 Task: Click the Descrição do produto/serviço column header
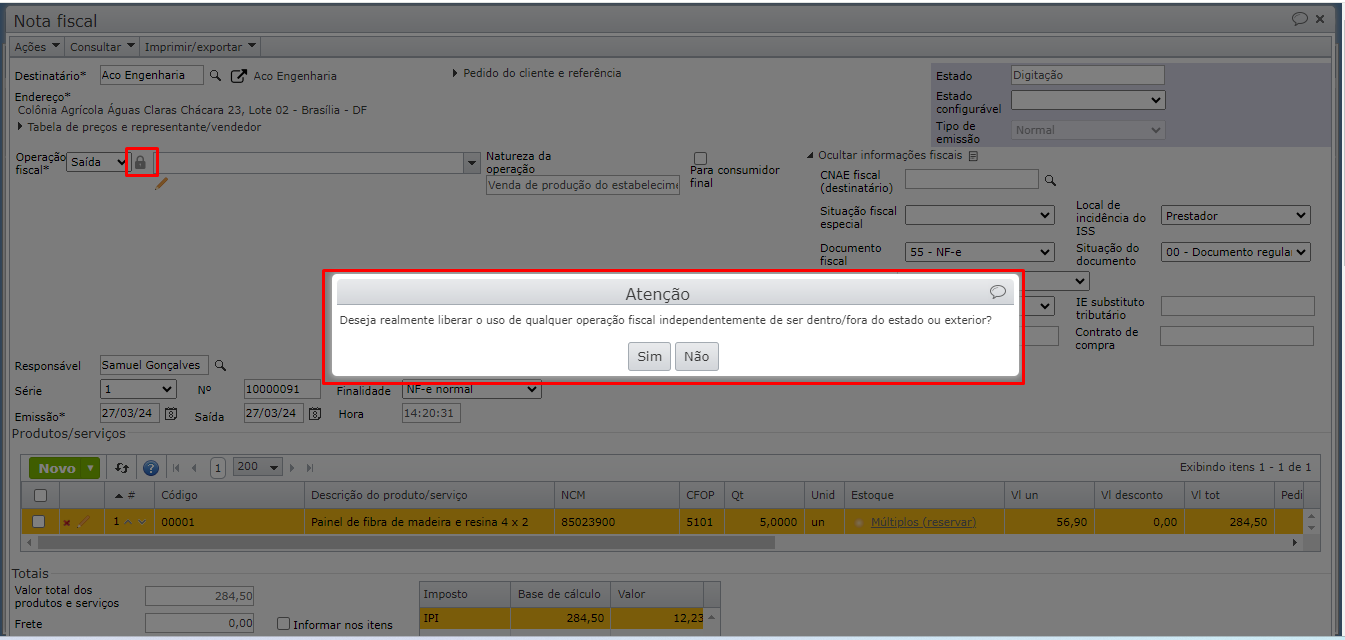pyautogui.click(x=429, y=495)
